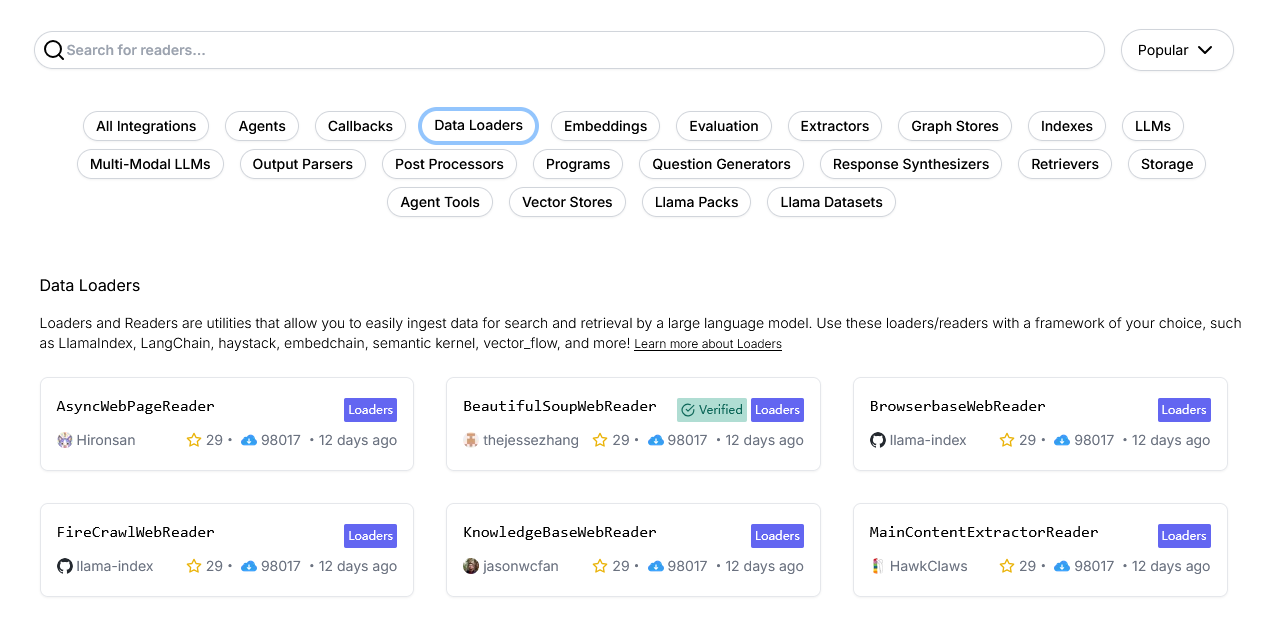Filter by Agent Tools
This screenshot has height=623, width=1277.
point(440,202)
